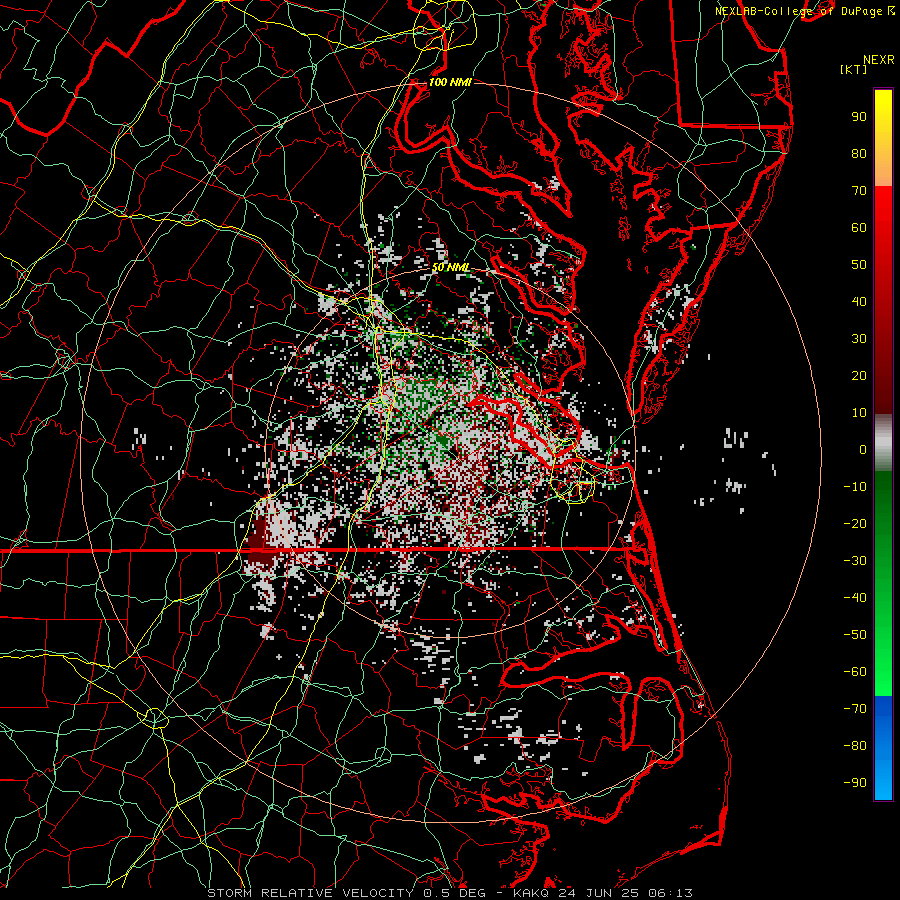Select the positive 90 knot scale value
The width and height of the screenshot is (900, 900).
(859, 117)
